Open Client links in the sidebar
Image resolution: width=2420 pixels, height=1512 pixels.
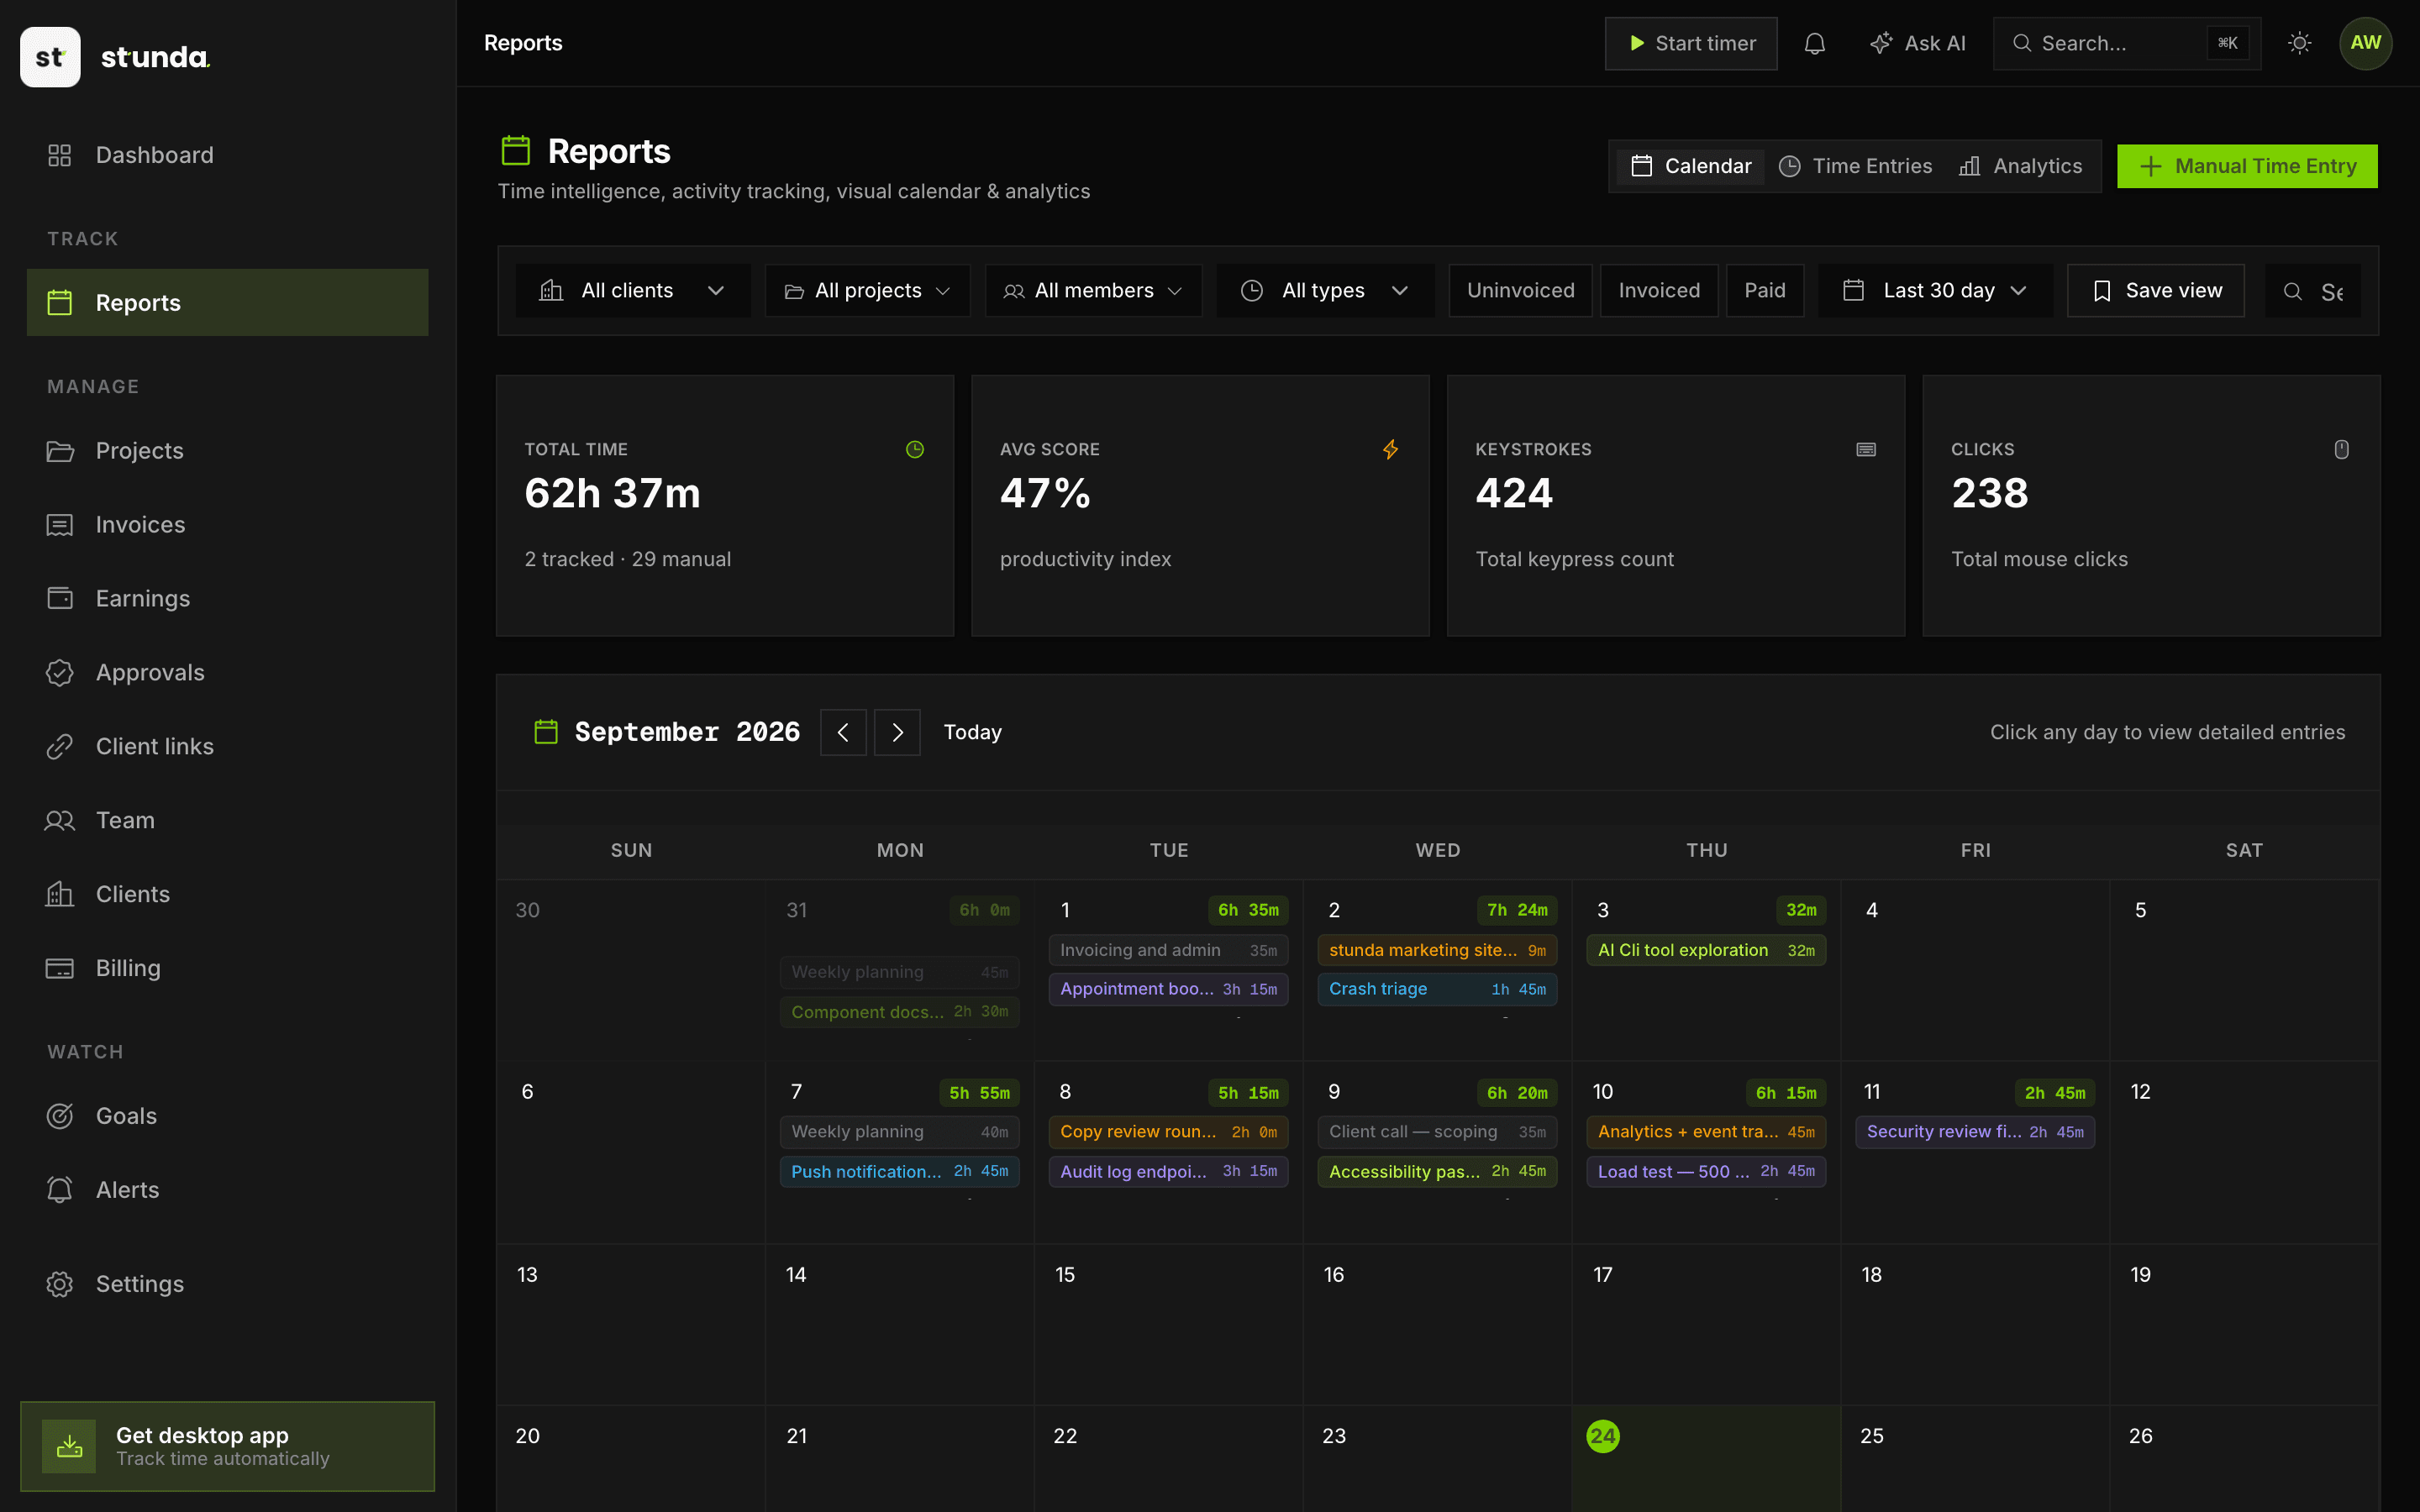227,747
